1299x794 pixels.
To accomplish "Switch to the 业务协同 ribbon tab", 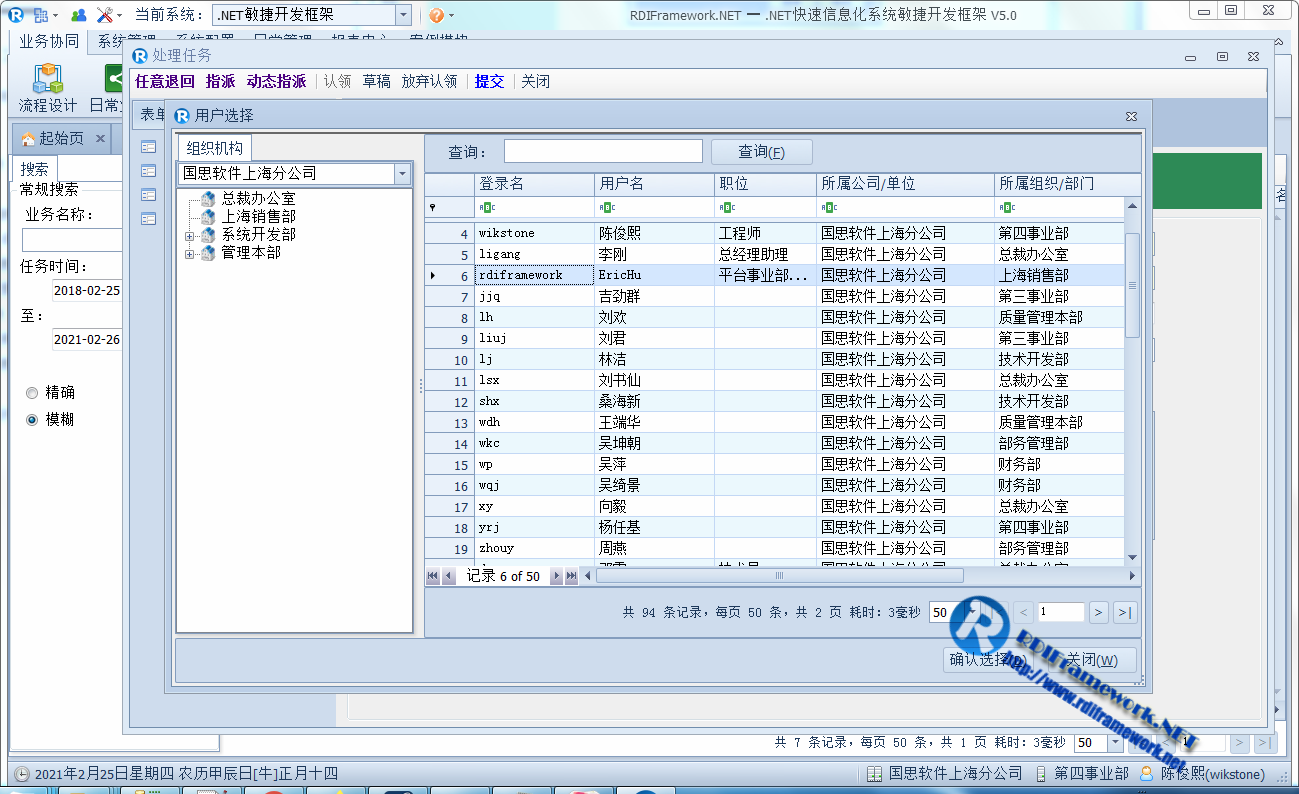I will [x=49, y=41].
